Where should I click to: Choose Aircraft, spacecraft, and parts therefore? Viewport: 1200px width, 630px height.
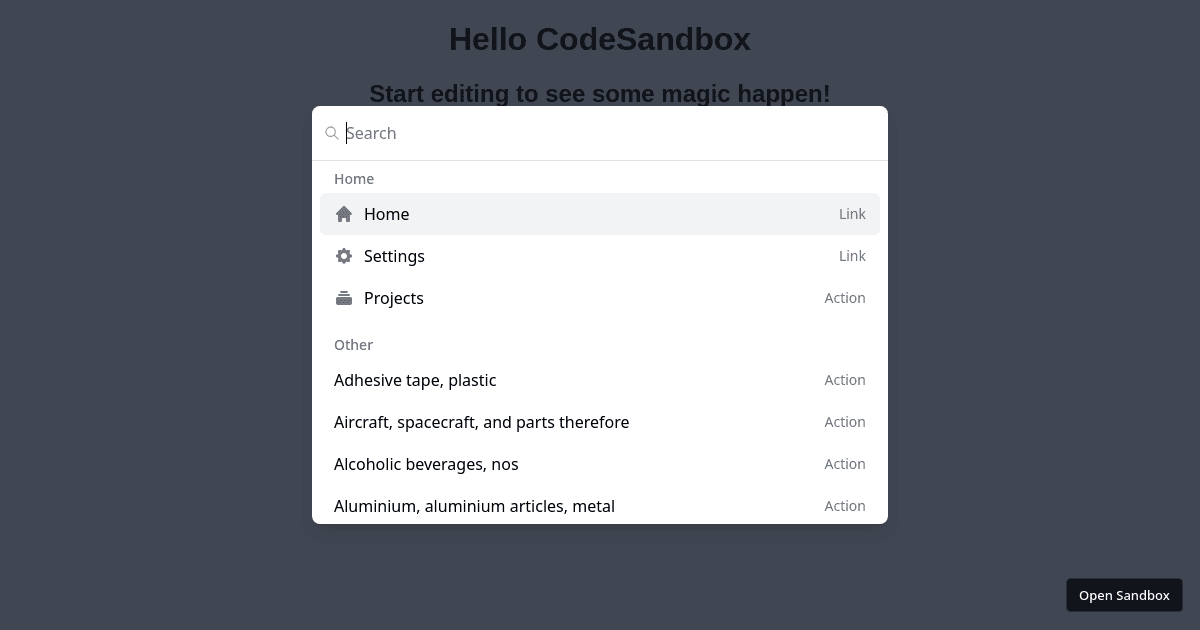[600, 422]
